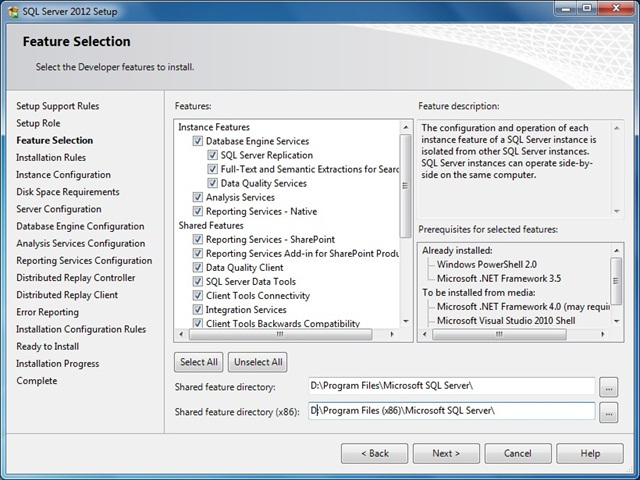640x480 pixels.
Task: Click Database Engine Configuration step
Action: (80, 226)
